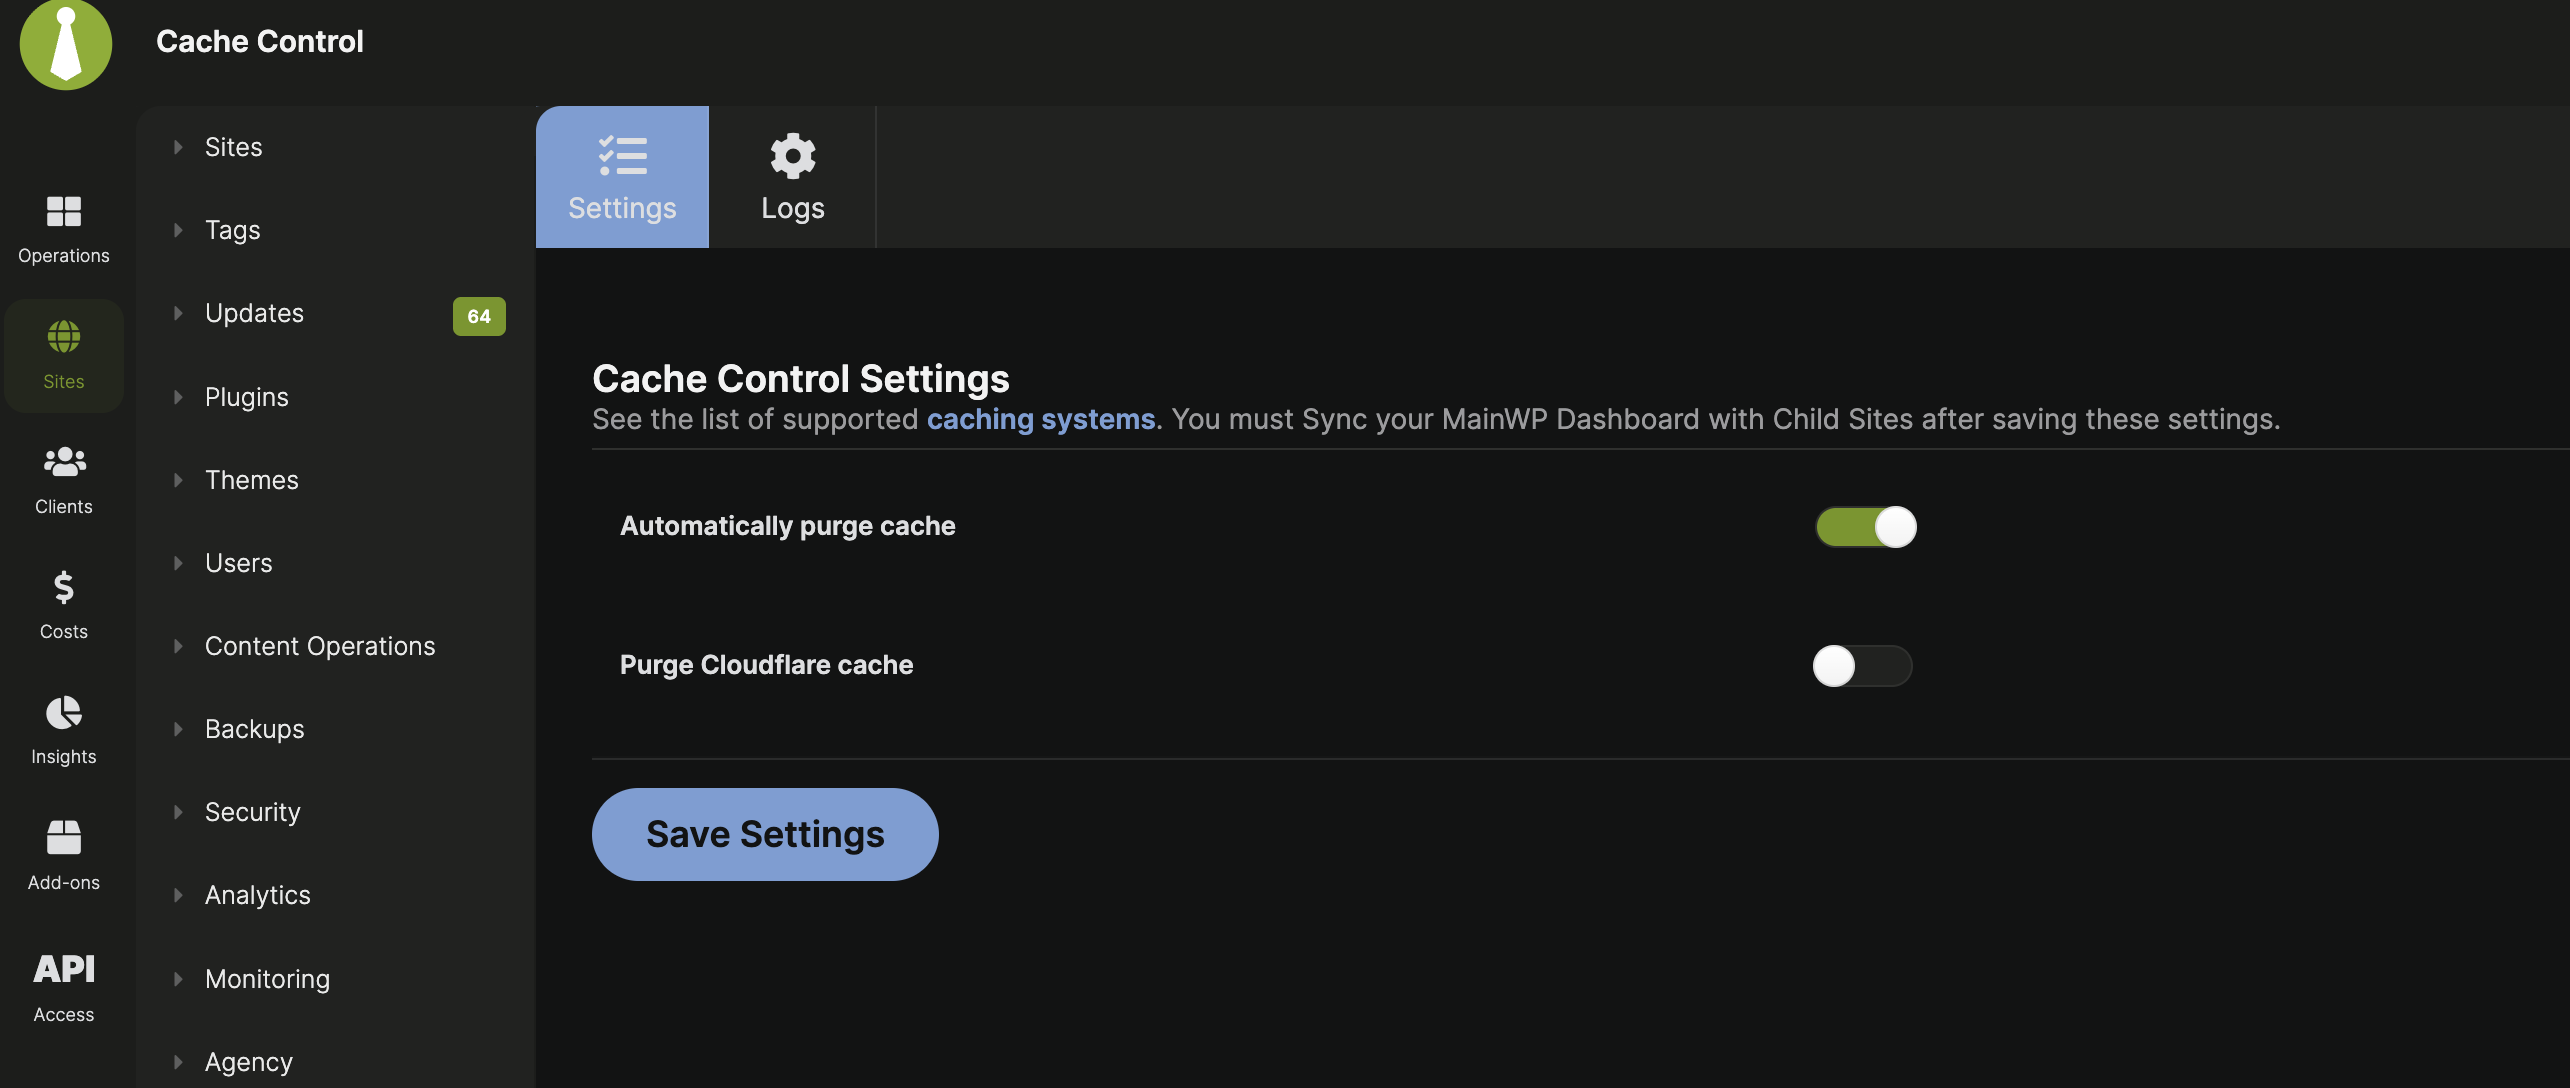Open the Content Operations menu item

coord(320,646)
